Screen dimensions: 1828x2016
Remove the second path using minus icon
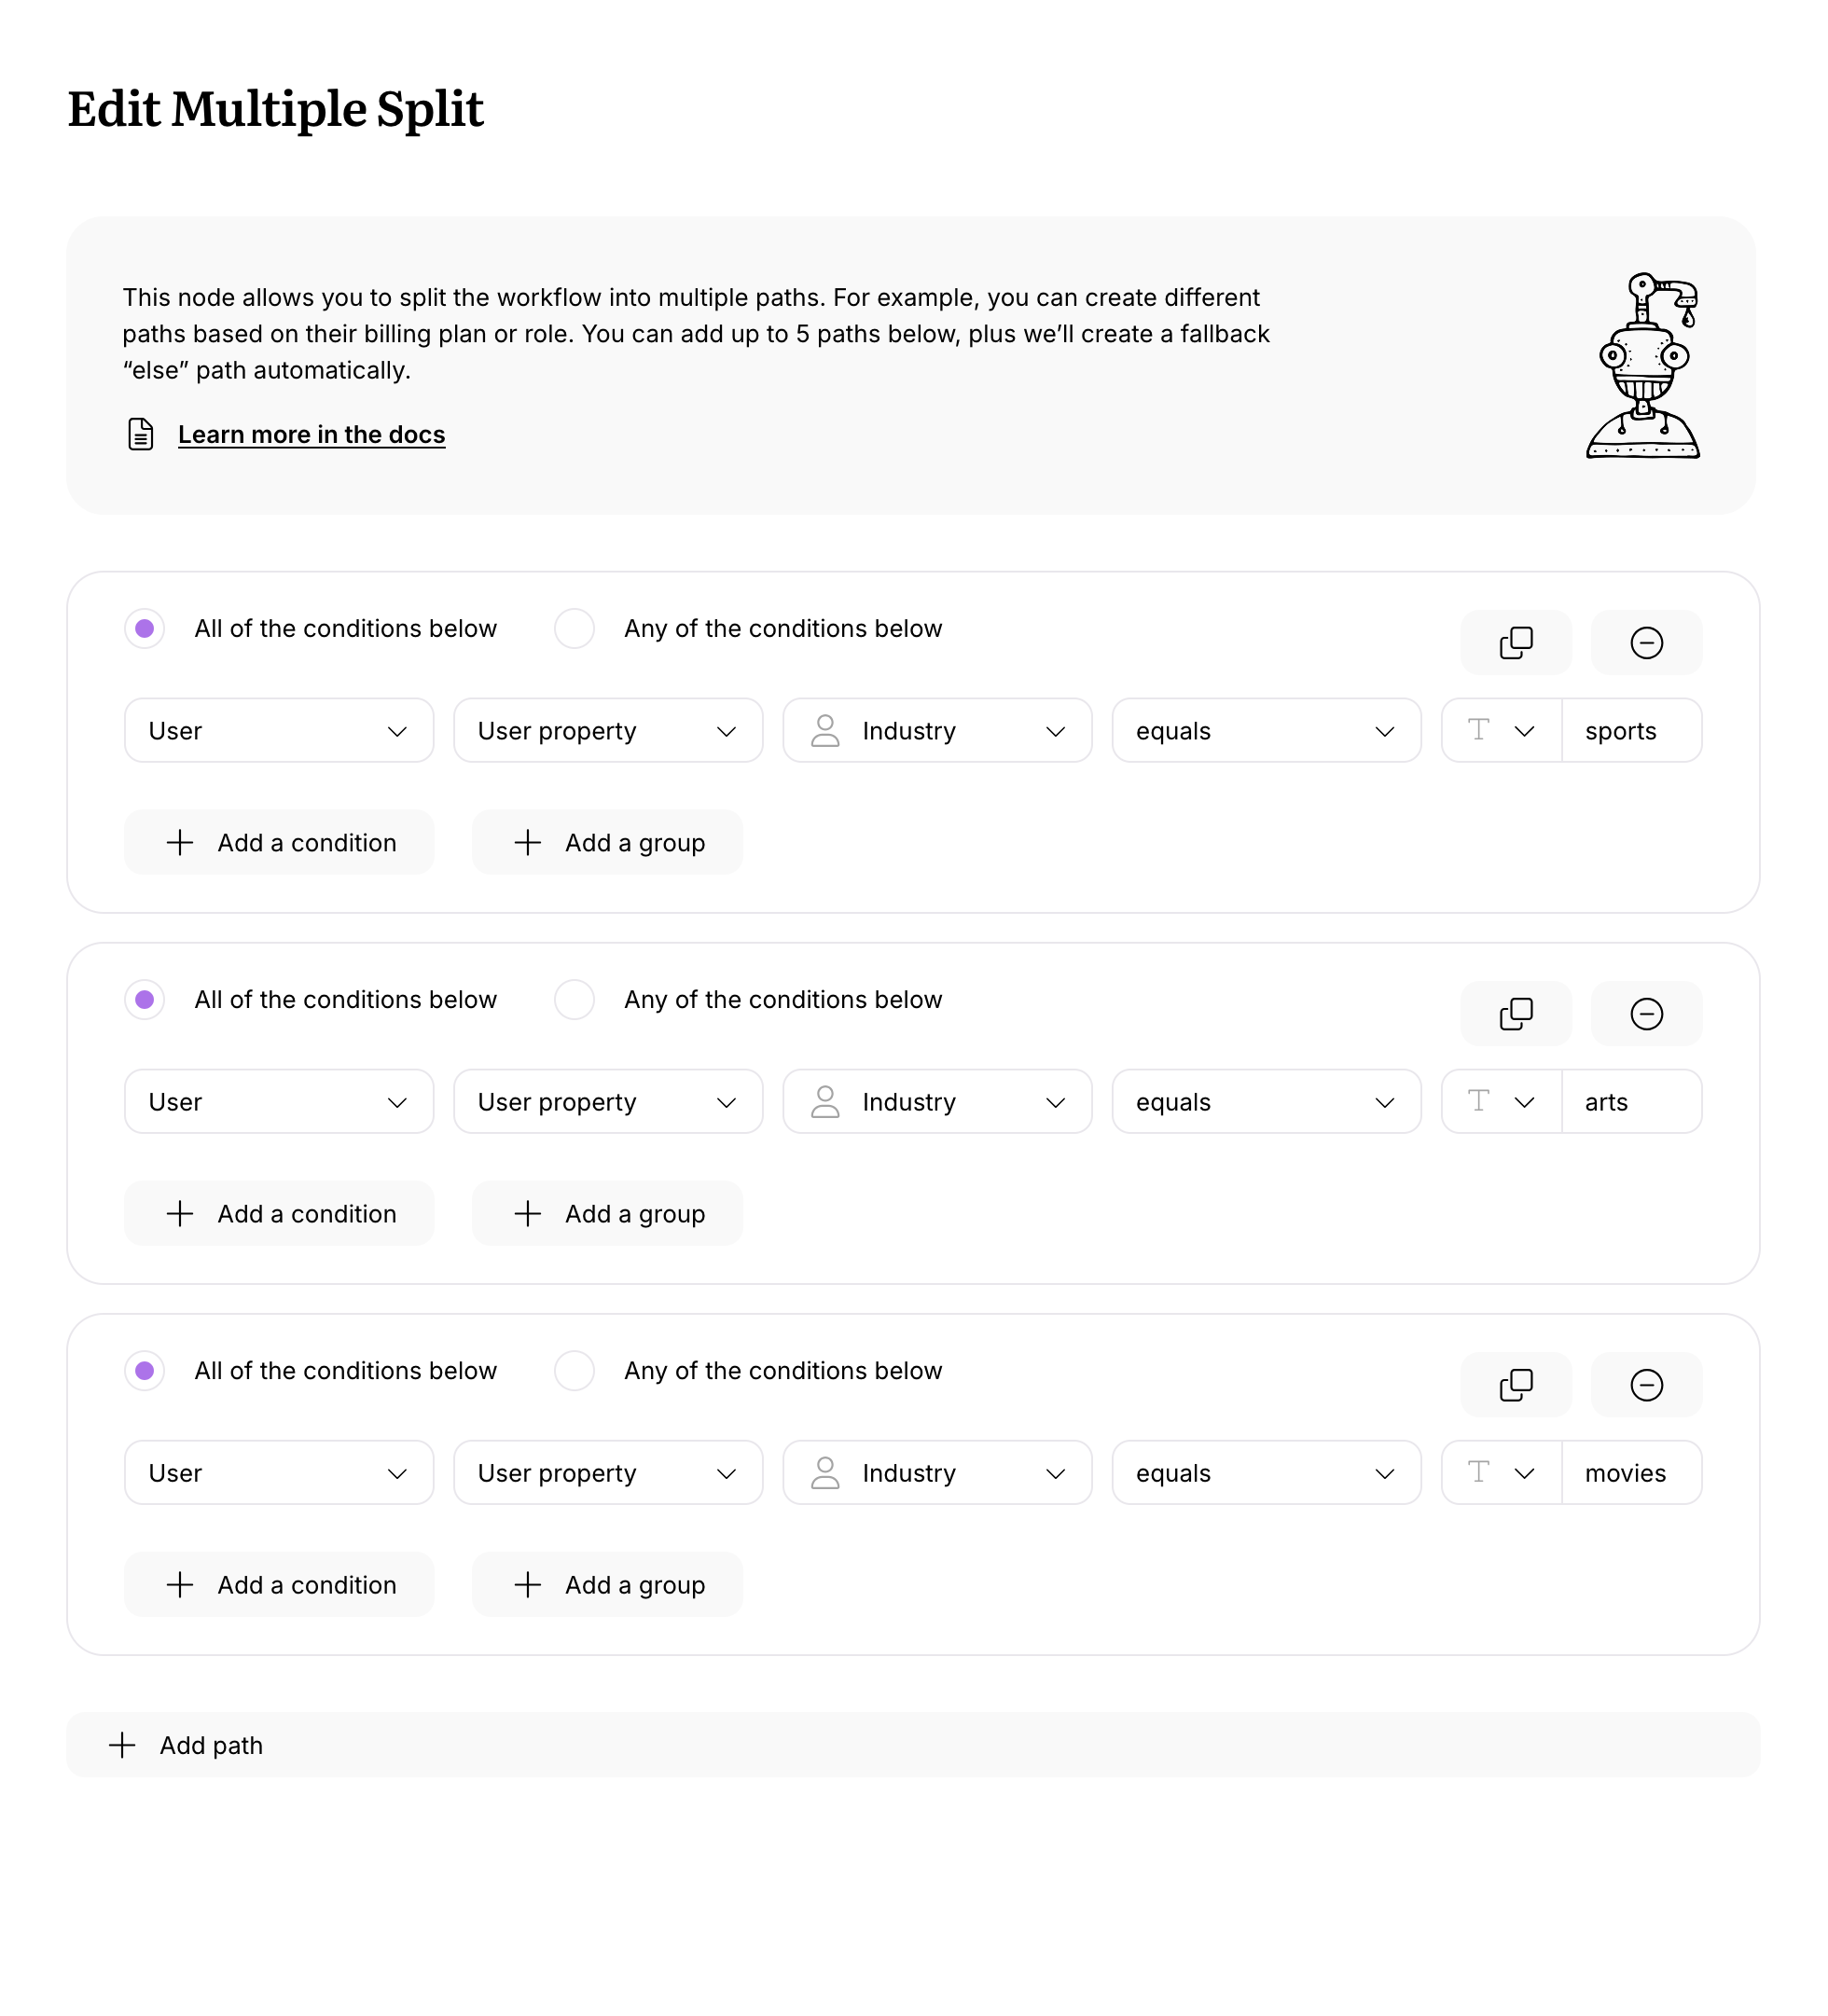coord(1646,1014)
